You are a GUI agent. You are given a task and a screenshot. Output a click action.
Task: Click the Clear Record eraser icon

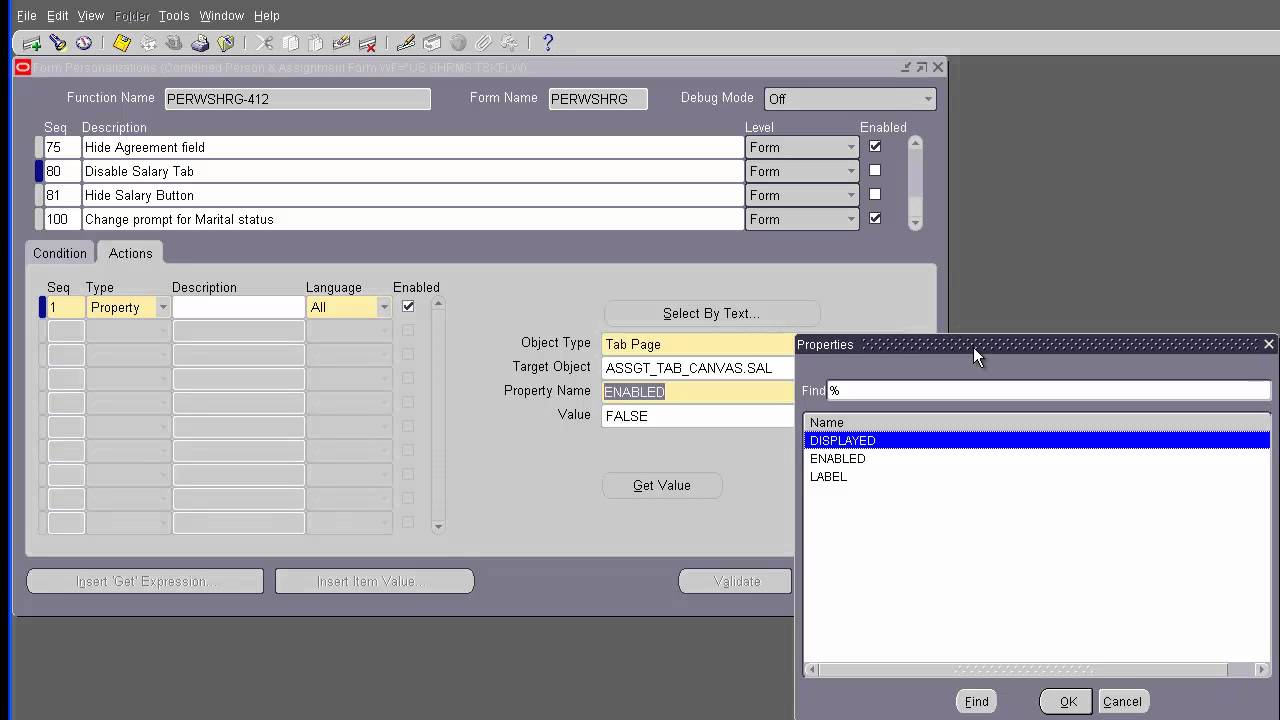point(342,43)
